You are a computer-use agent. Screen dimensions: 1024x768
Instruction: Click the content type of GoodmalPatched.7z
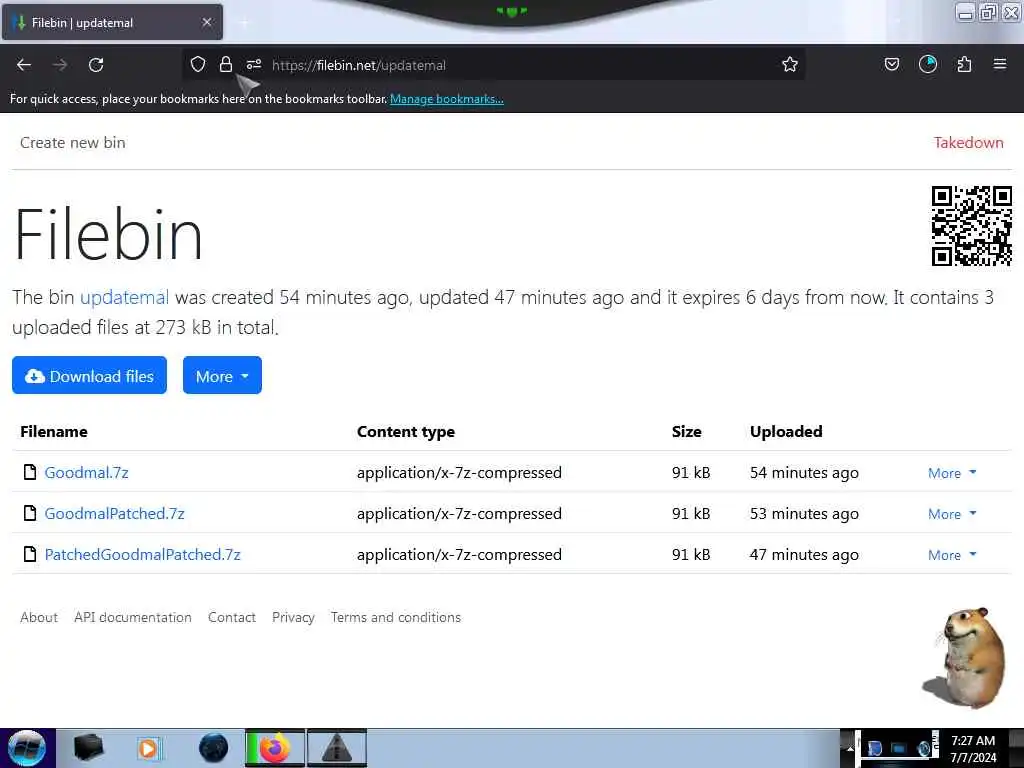click(x=459, y=513)
